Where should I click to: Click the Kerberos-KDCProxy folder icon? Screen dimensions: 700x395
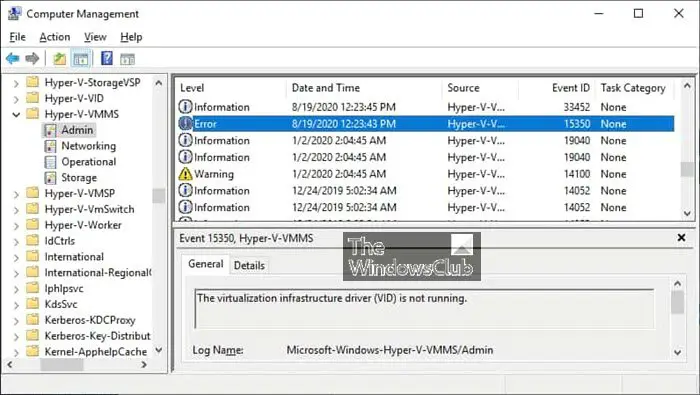click(x=33, y=320)
